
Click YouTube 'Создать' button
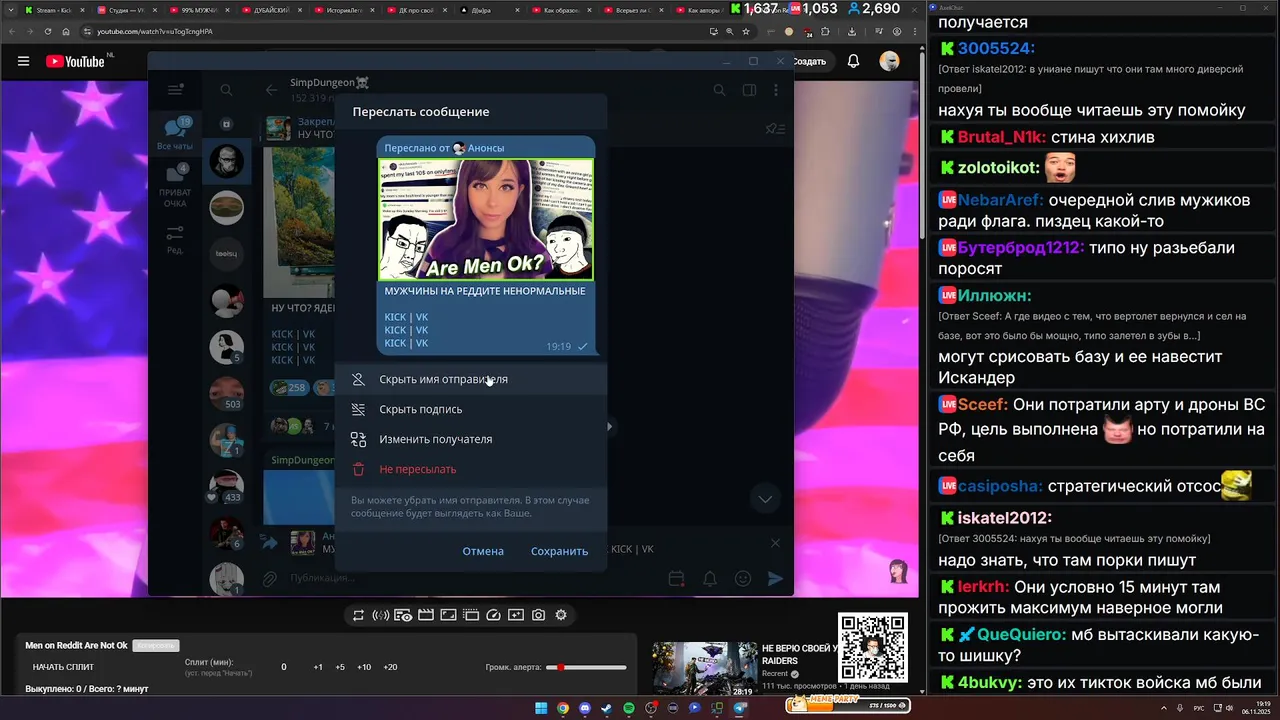tap(810, 61)
